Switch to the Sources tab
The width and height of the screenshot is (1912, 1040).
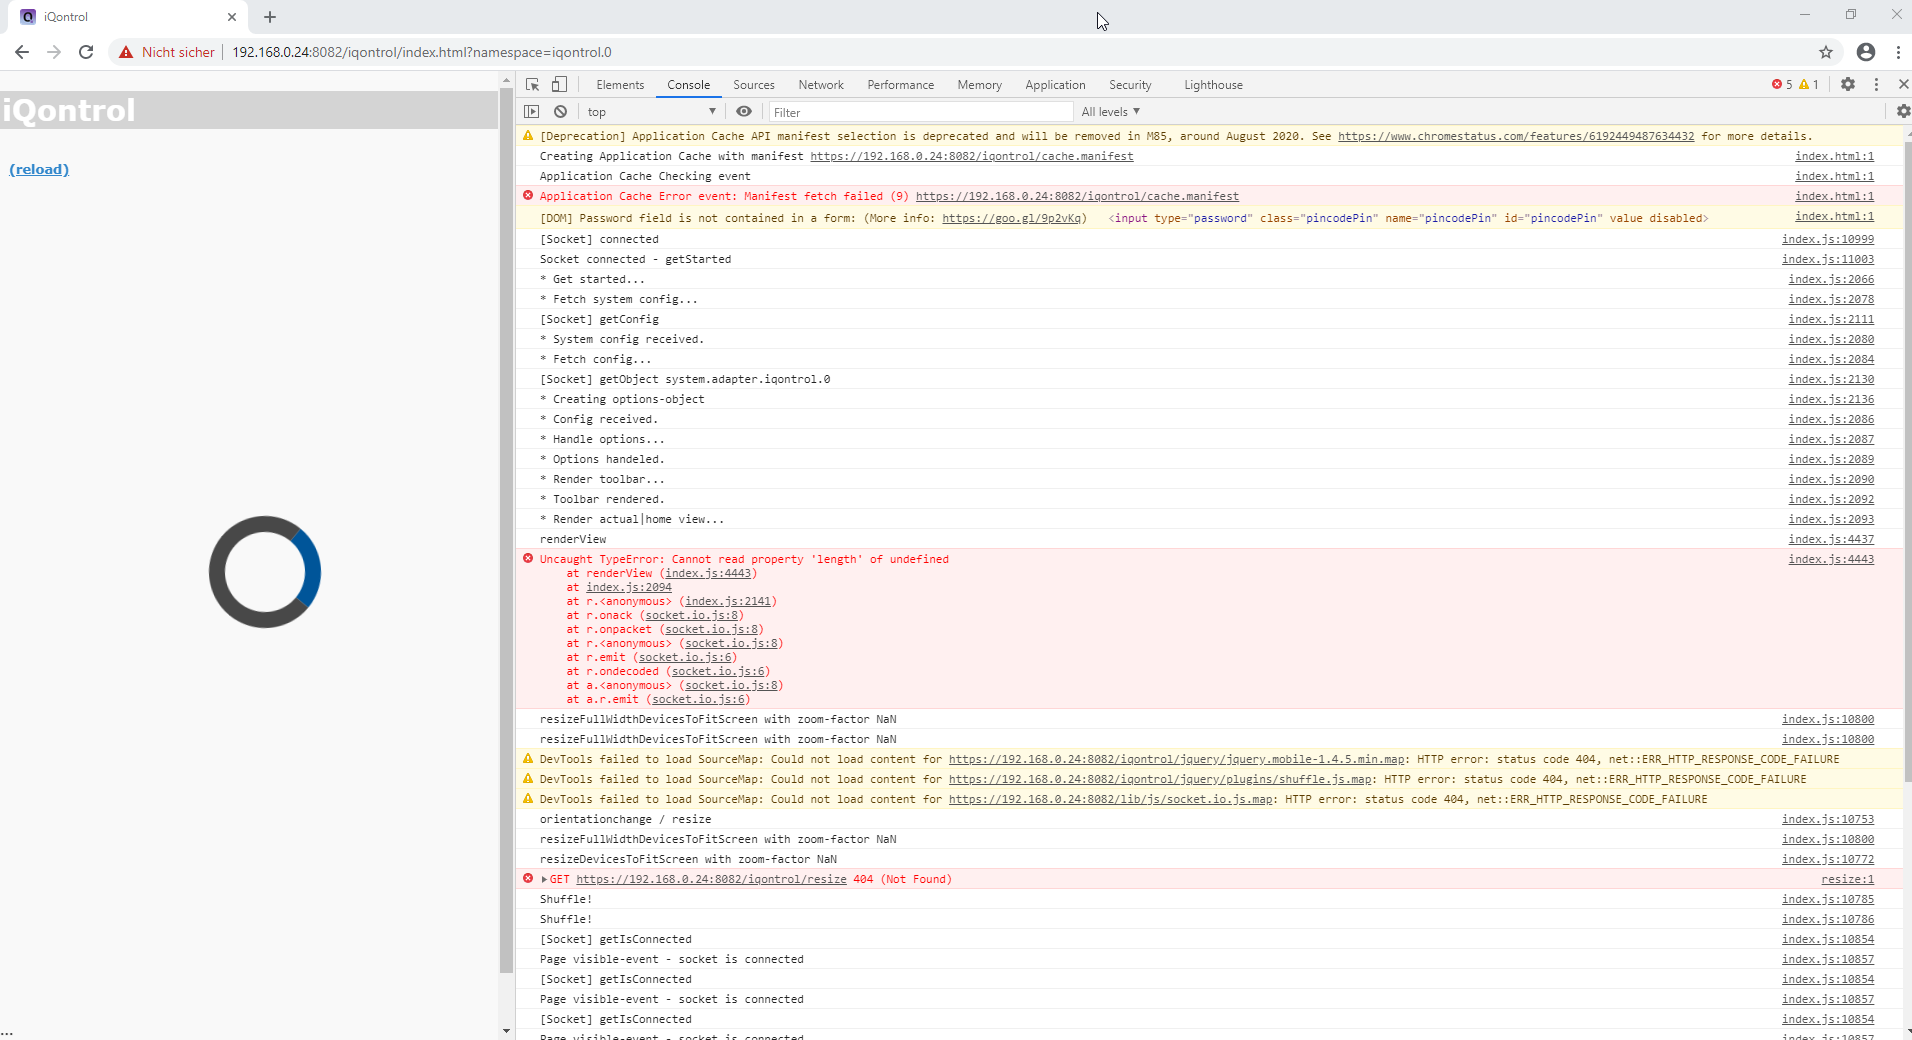tap(754, 85)
